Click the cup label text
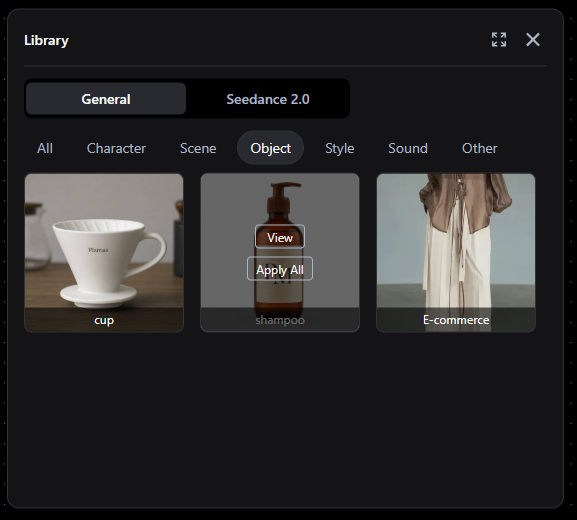The height and width of the screenshot is (520, 577). pos(104,320)
